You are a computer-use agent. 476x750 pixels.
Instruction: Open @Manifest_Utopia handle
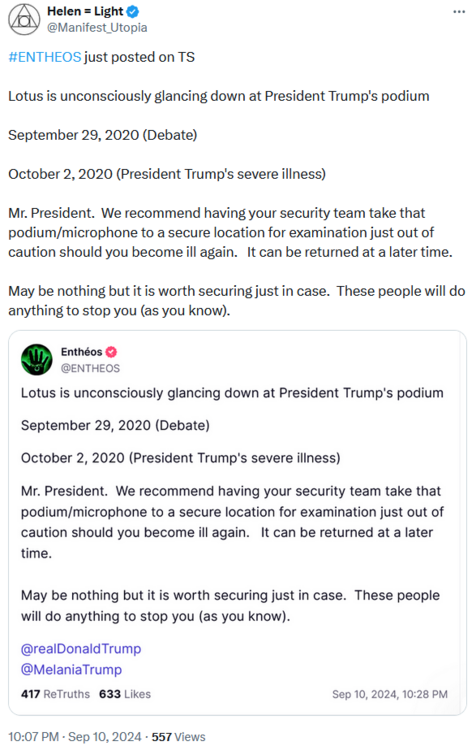(x=97, y=28)
